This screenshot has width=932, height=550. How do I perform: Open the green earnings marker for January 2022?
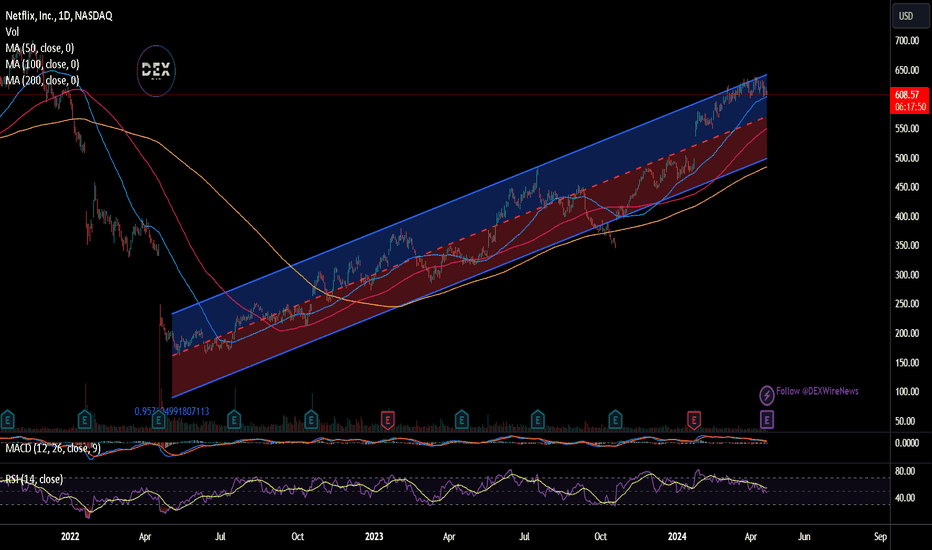click(84, 420)
